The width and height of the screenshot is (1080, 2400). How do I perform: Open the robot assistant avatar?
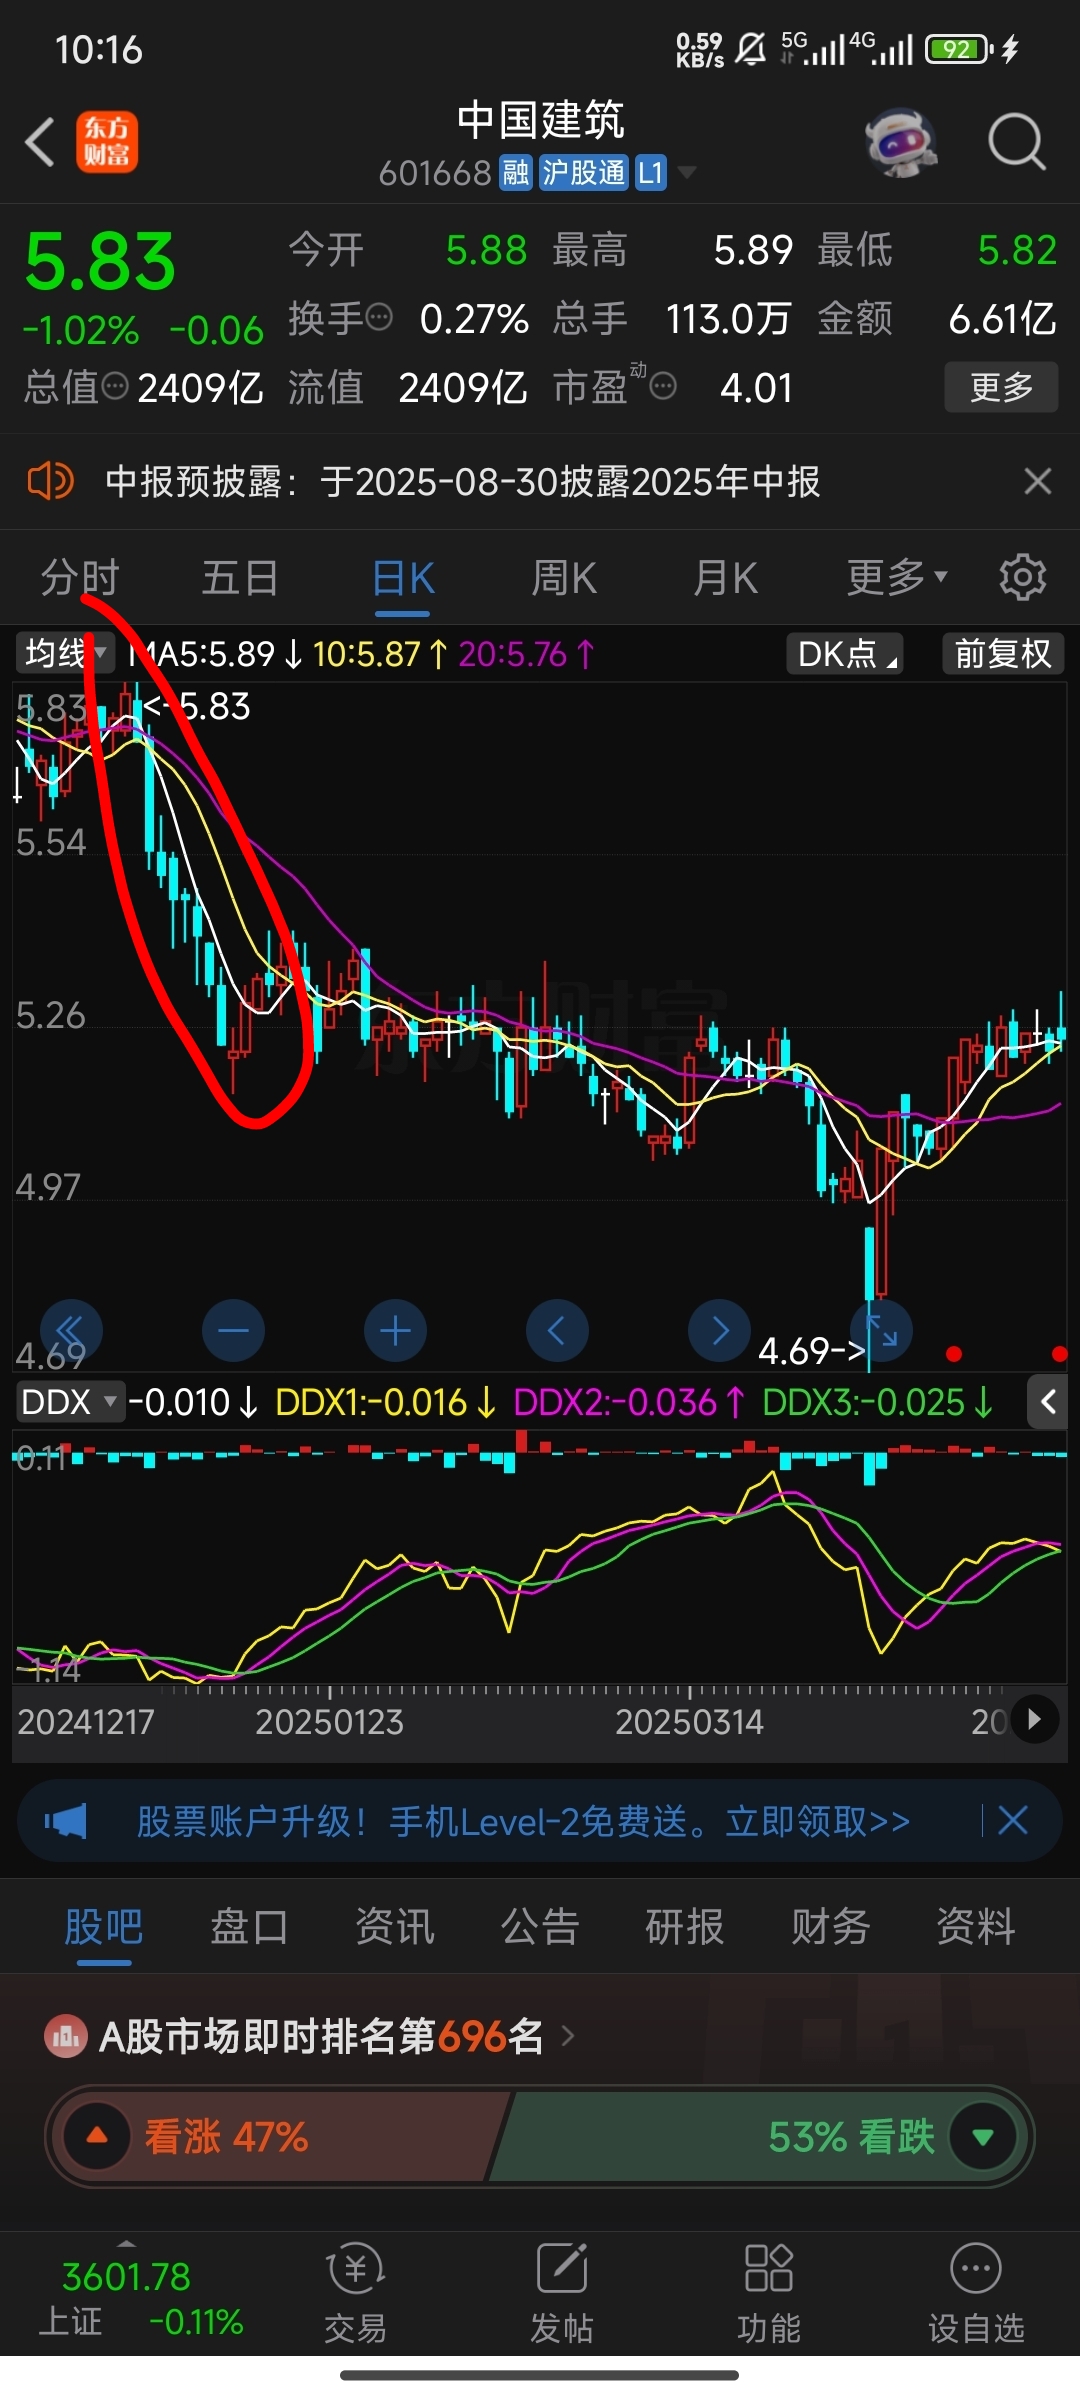(901, 142)
